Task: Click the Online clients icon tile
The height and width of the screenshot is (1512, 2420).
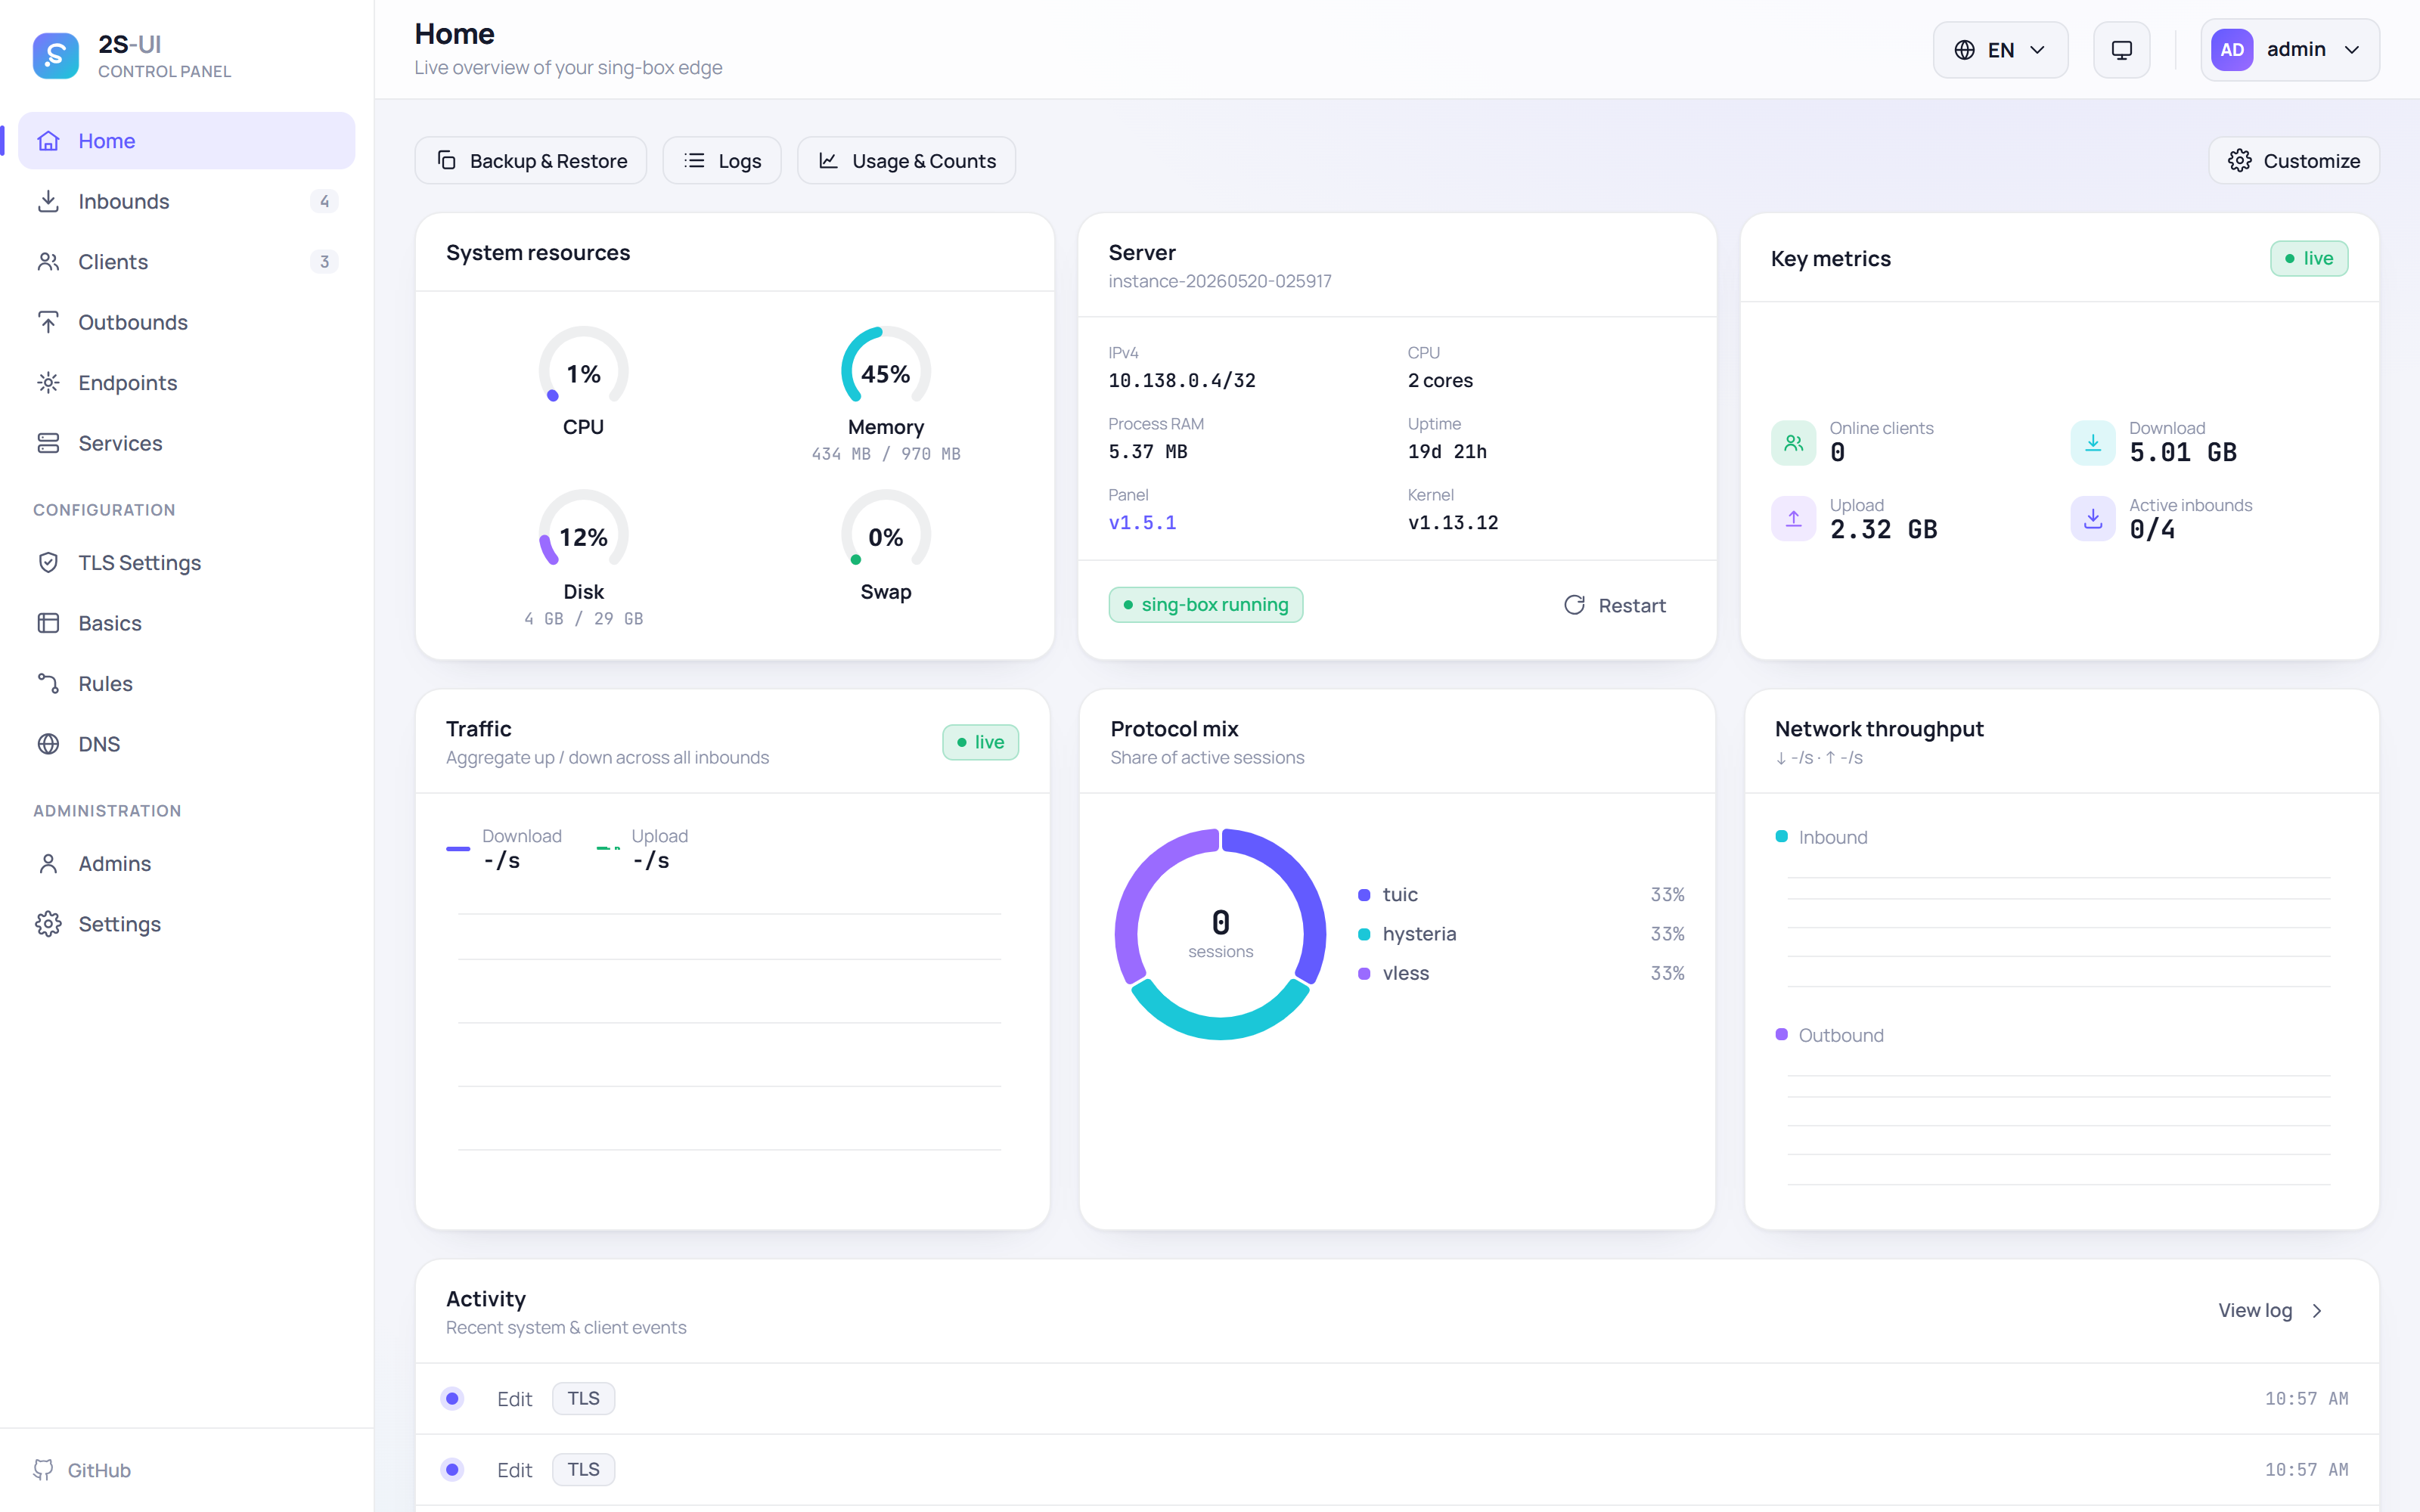Action: pos(1793,442)
